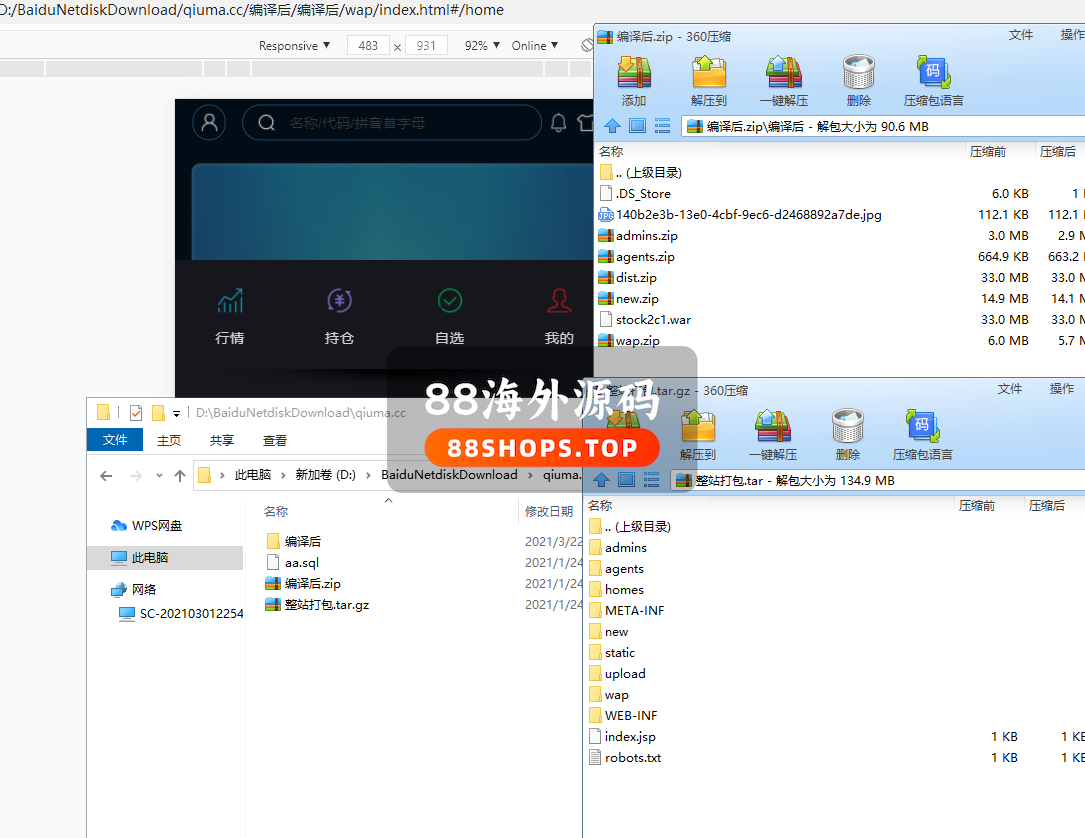Screen dimensions: 1085x838
Task: Open the Responsive device dropdown
Action: pos(294,46)
